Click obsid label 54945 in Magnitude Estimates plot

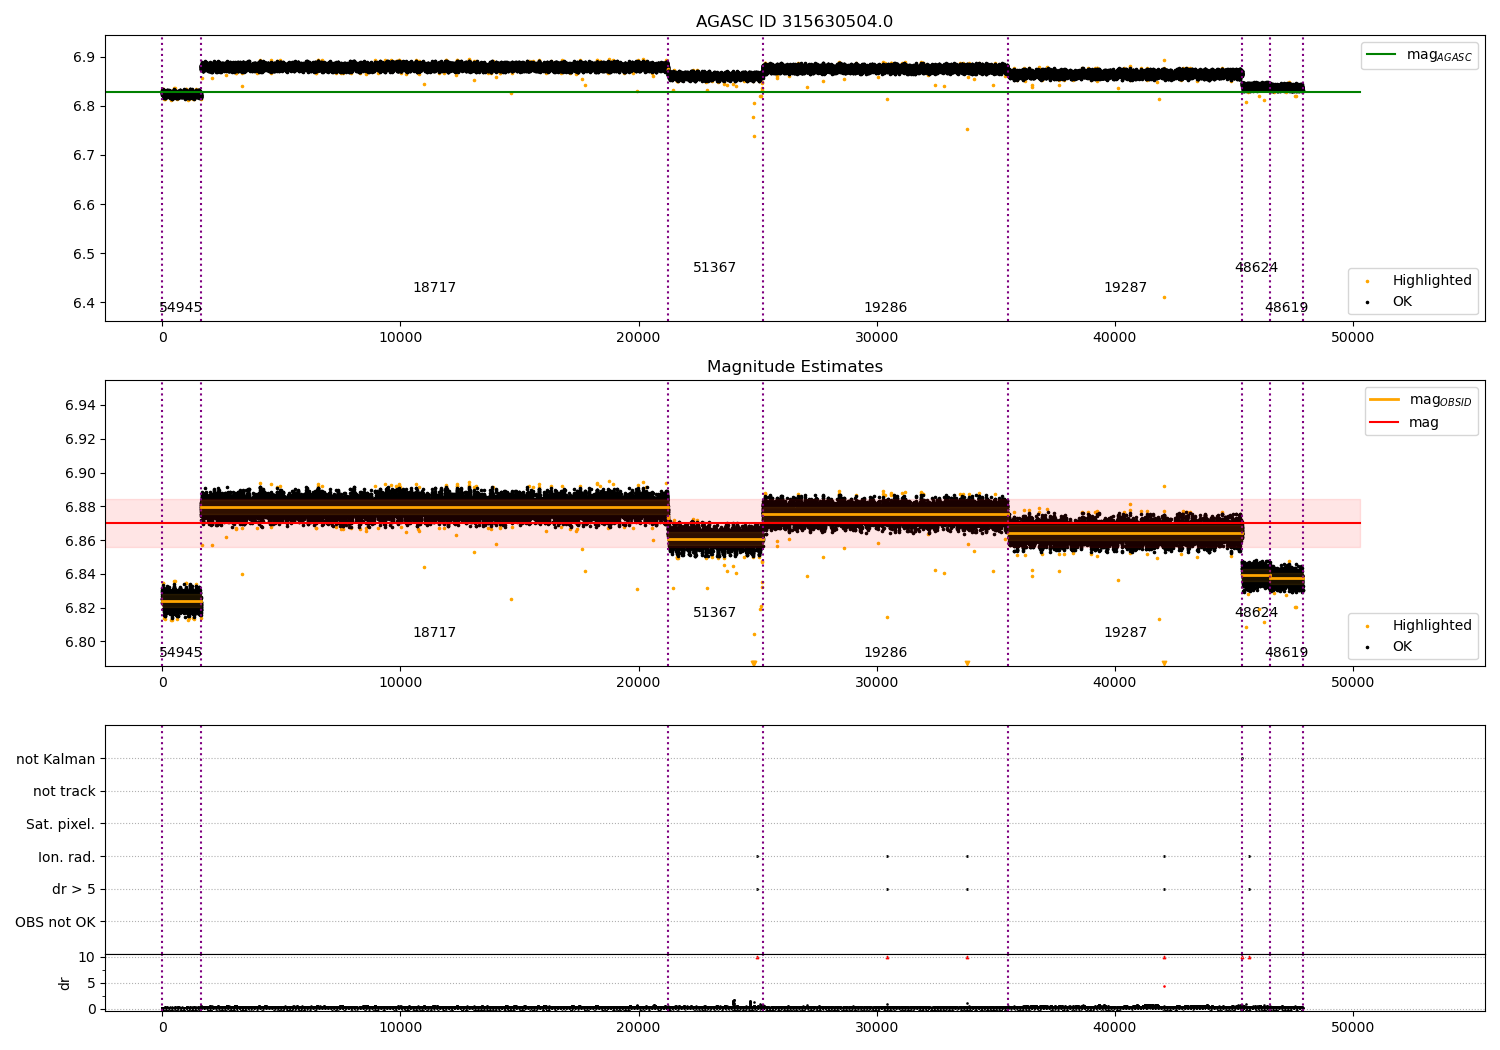pos(181,653)
